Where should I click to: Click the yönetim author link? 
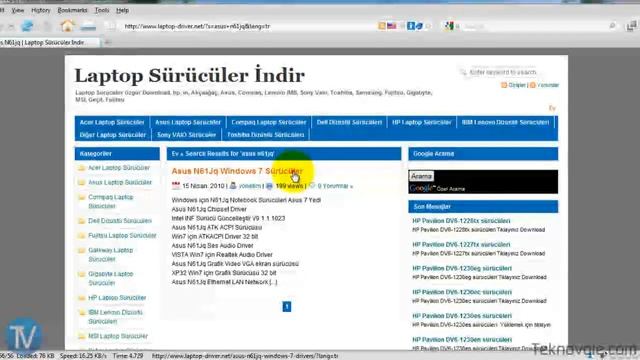tap(250, 186)
